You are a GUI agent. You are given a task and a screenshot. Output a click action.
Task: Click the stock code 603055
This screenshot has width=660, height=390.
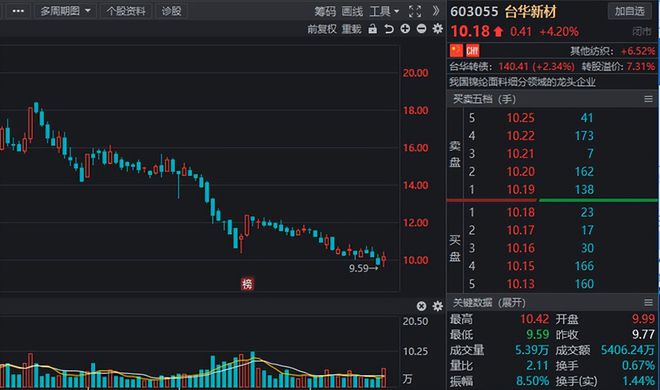(474, 11)
